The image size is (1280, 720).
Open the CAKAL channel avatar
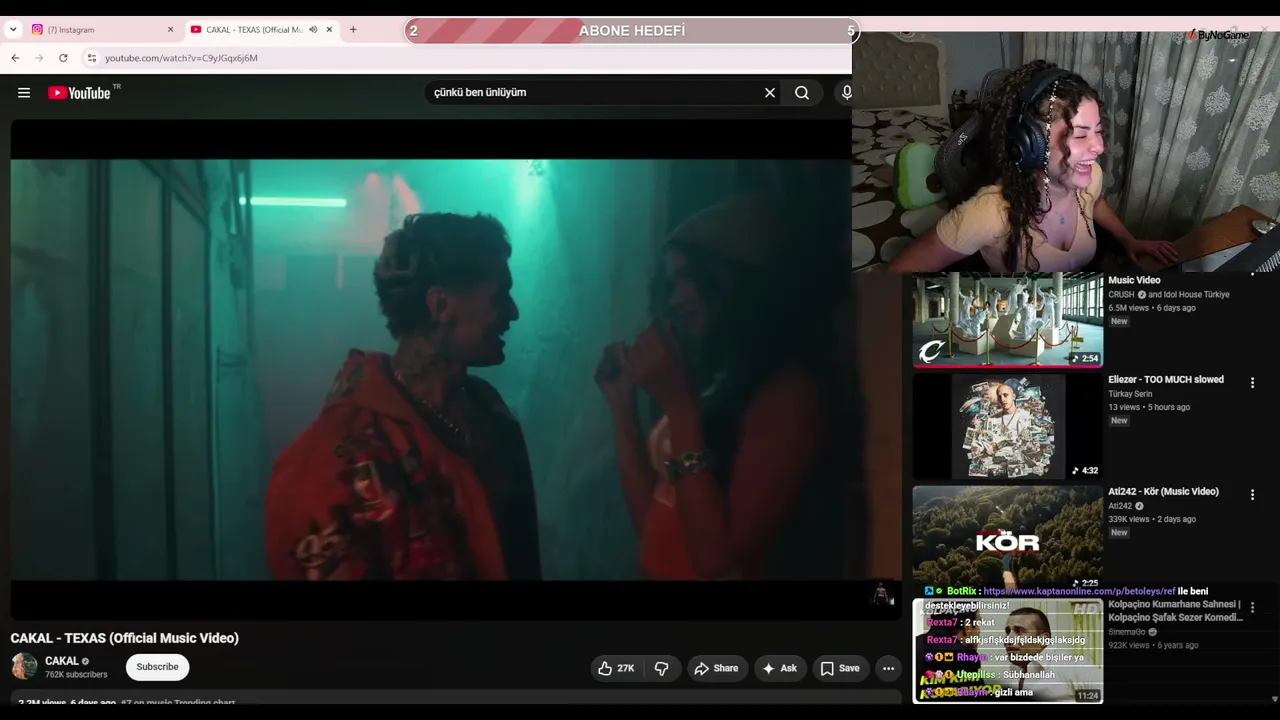[24, 667]
